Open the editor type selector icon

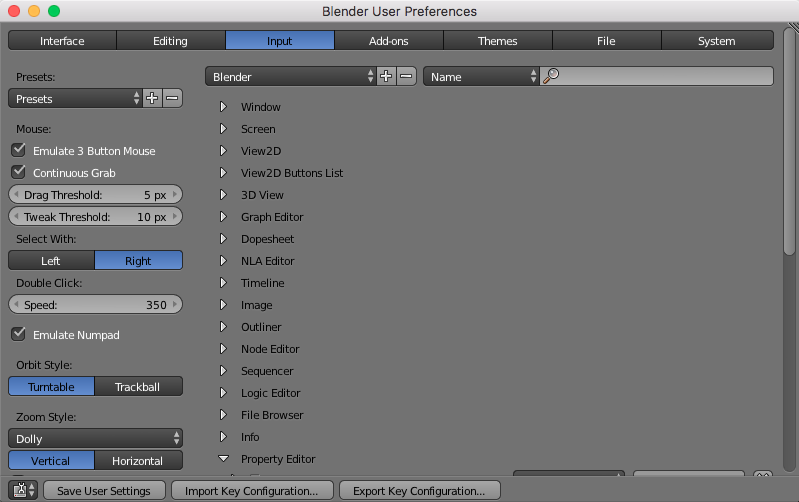pyautogui.click(x=23, y=490)
